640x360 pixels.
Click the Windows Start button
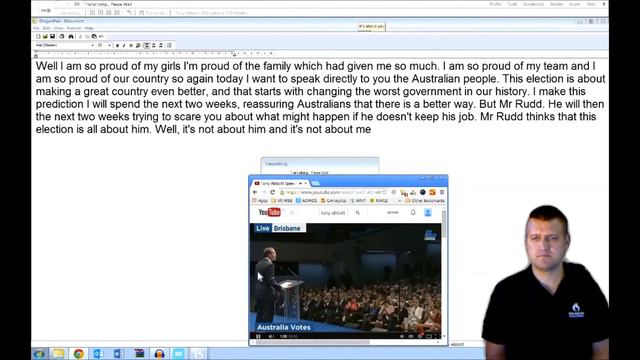tap(40, 353)
